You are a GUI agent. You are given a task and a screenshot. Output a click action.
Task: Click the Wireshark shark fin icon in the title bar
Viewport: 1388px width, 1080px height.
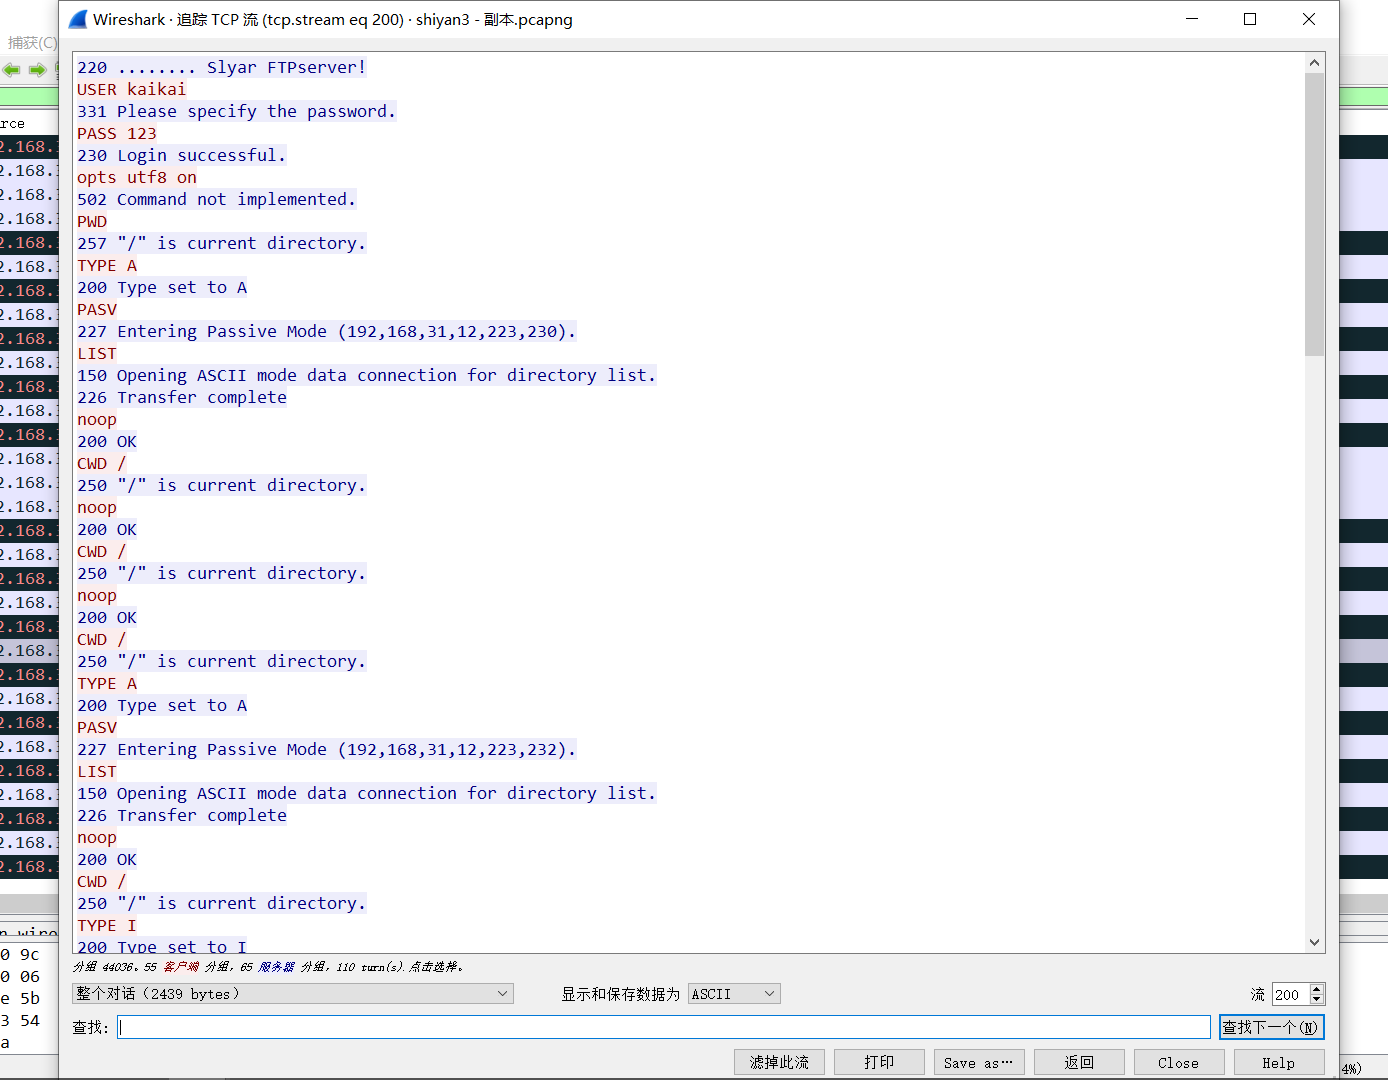[78, 19]
